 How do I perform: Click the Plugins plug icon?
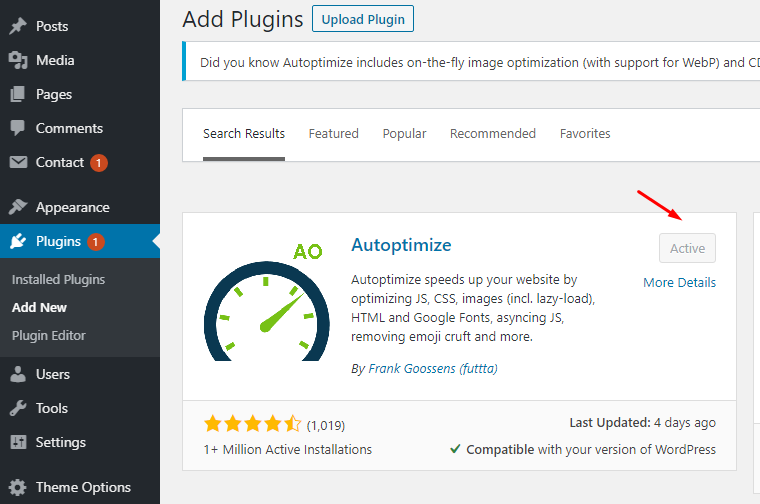coord(18,241)
